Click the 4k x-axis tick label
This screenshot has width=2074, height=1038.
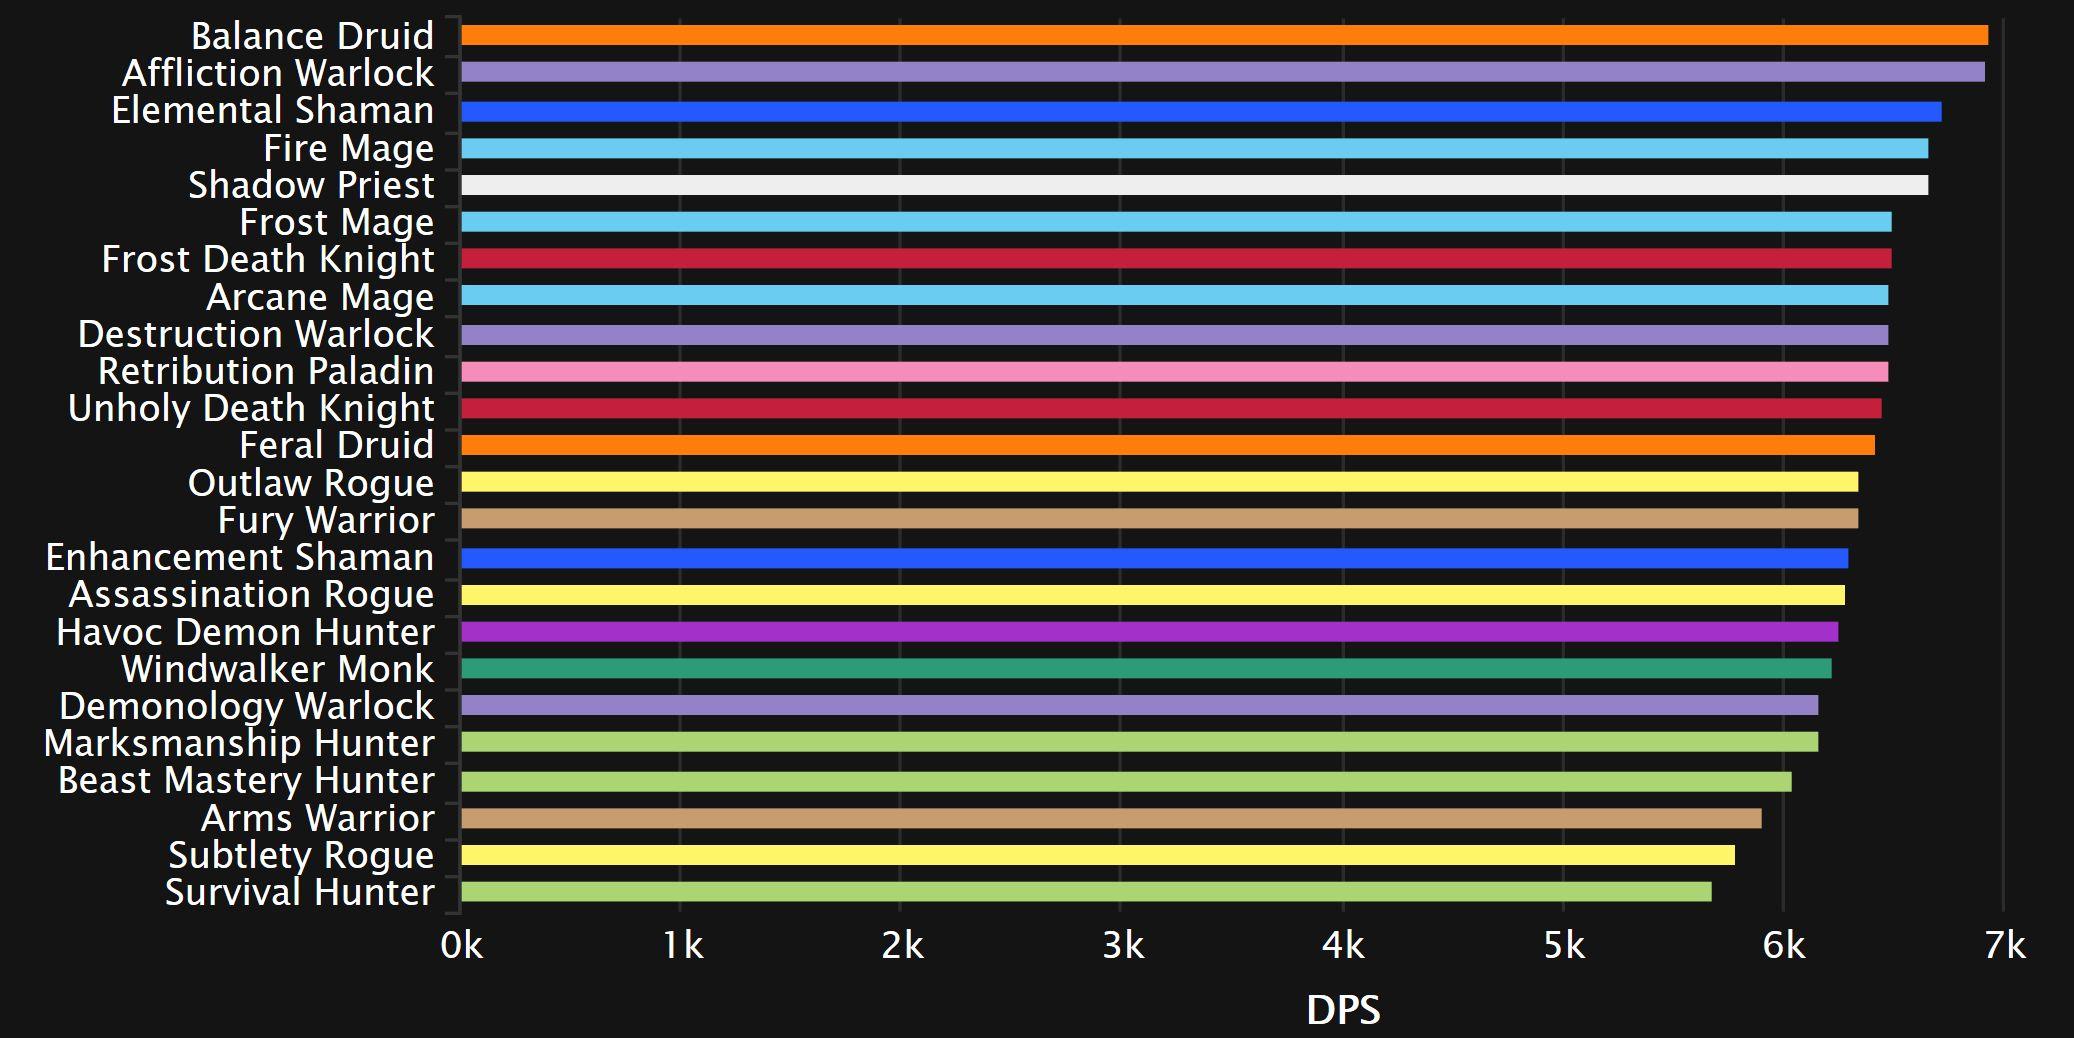1342,945
